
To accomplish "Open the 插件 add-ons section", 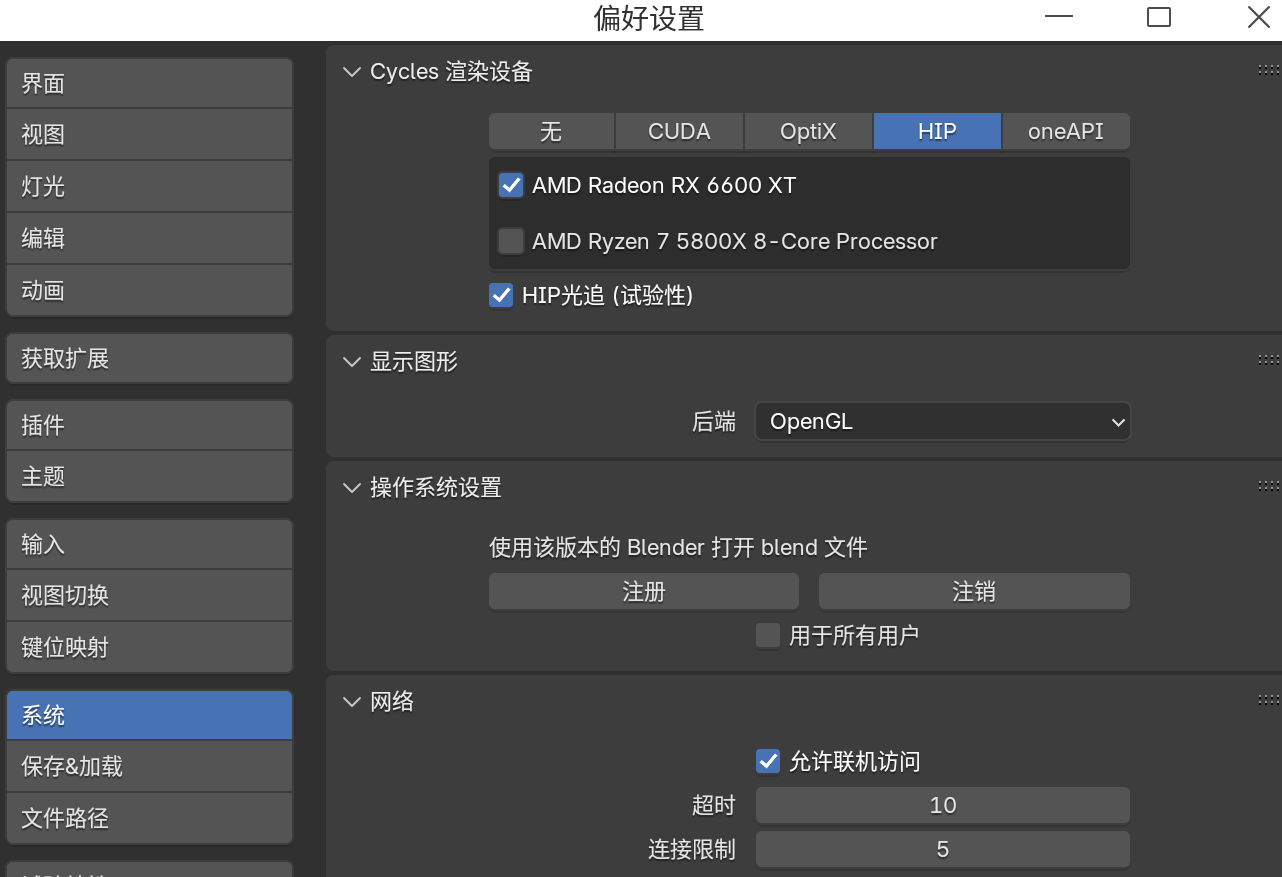I will [149, 425].
